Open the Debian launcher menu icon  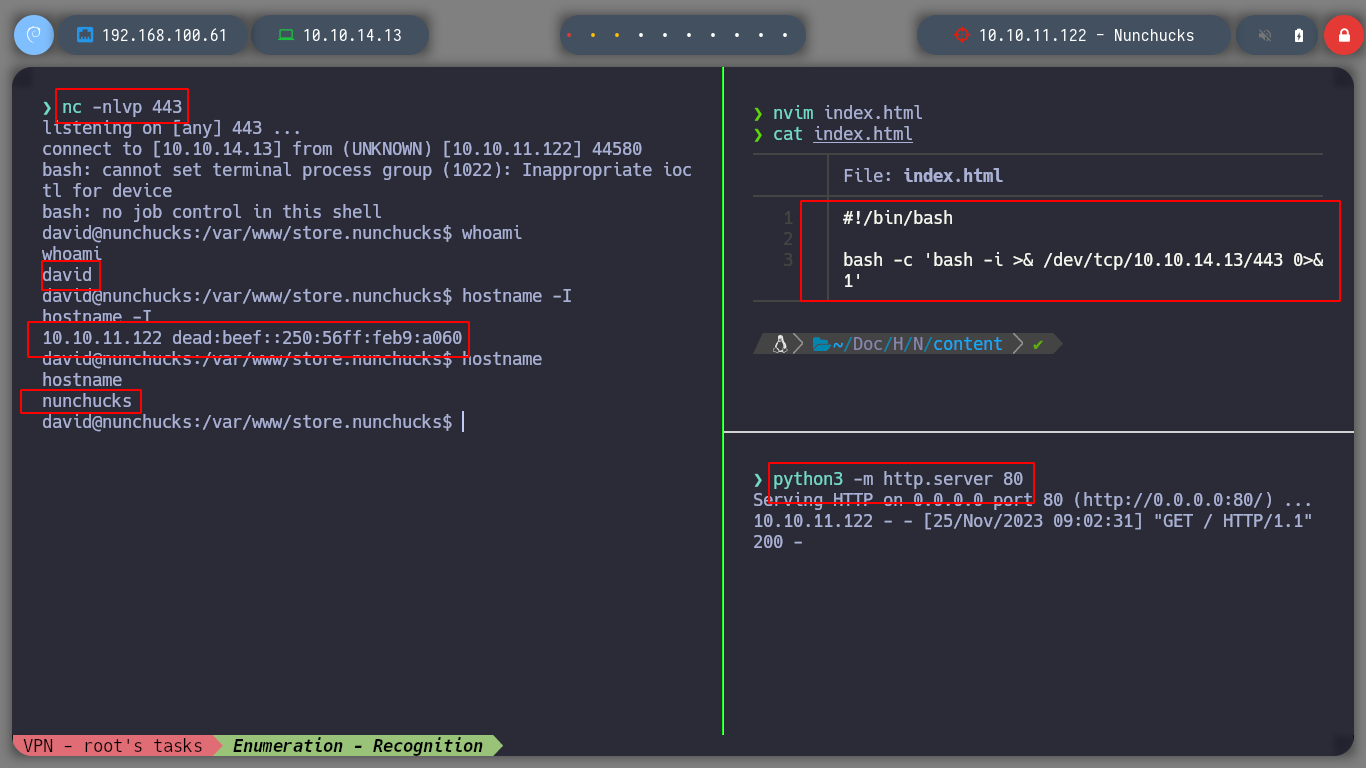tap(33, 35)
